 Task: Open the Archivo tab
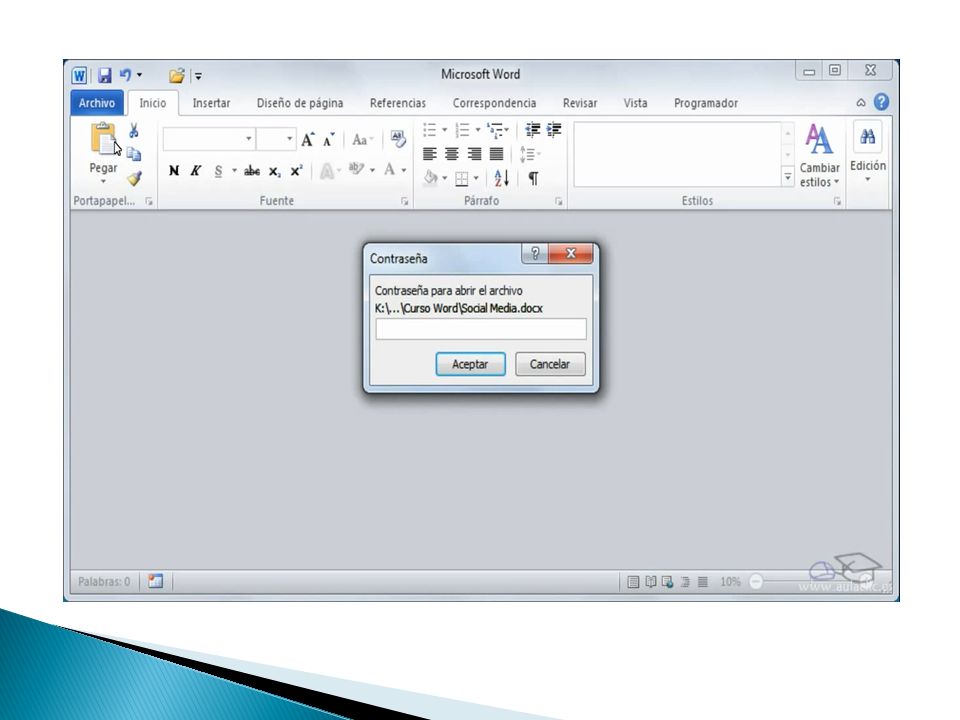coord(97,103)
